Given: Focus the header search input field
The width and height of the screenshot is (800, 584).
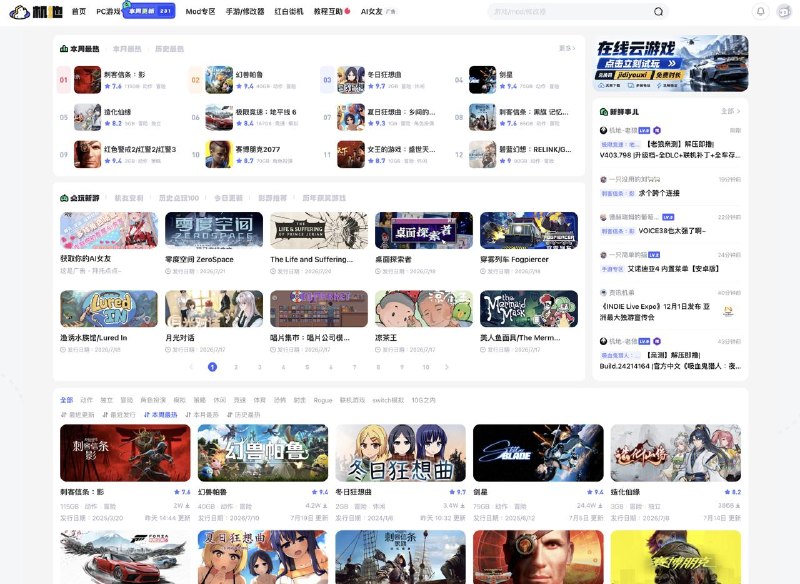Looking at the screenshot, I should 570,11.
